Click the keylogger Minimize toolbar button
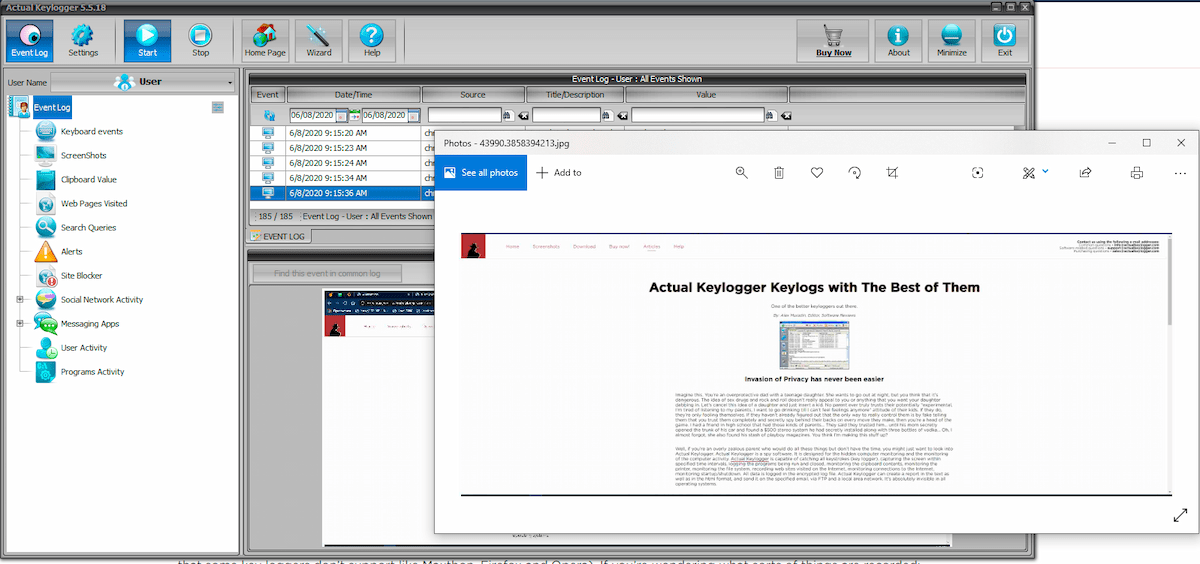 (x=952, y=41)
